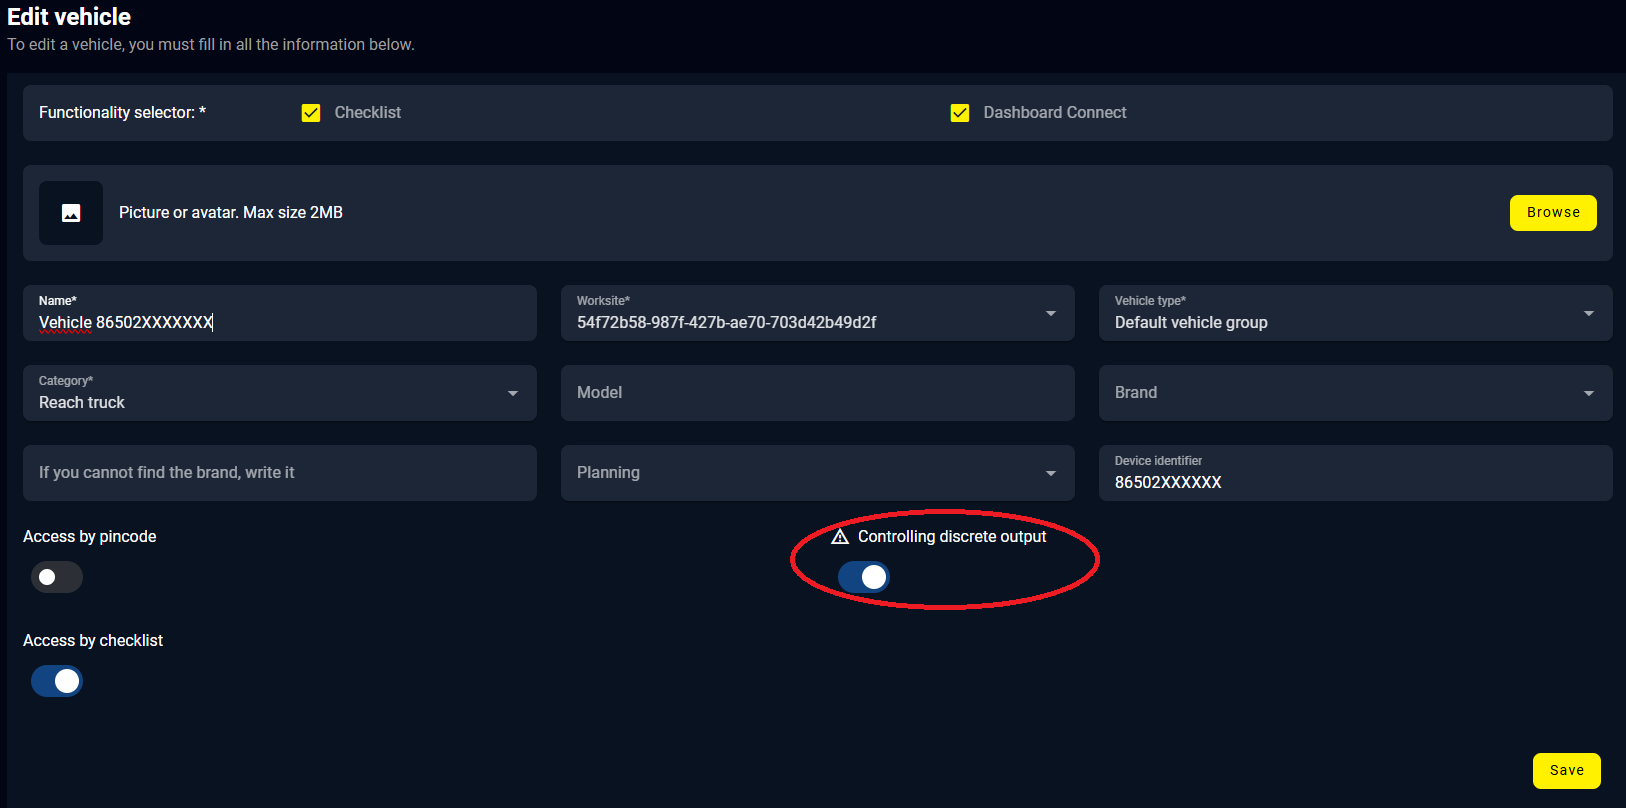Viewport: 1626px width, 808px height.
Task: Click the picture avatar placeholder icon
Action: (71, 213)
